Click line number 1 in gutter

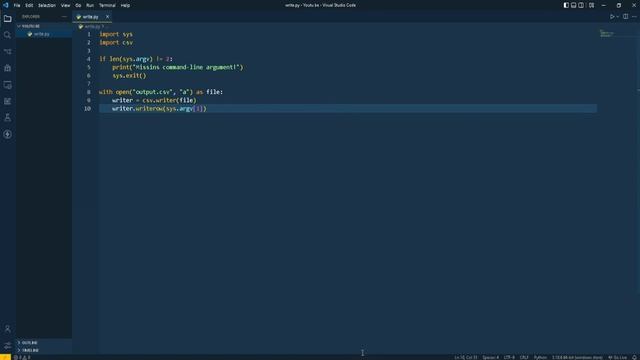click(x=89, y=34)
